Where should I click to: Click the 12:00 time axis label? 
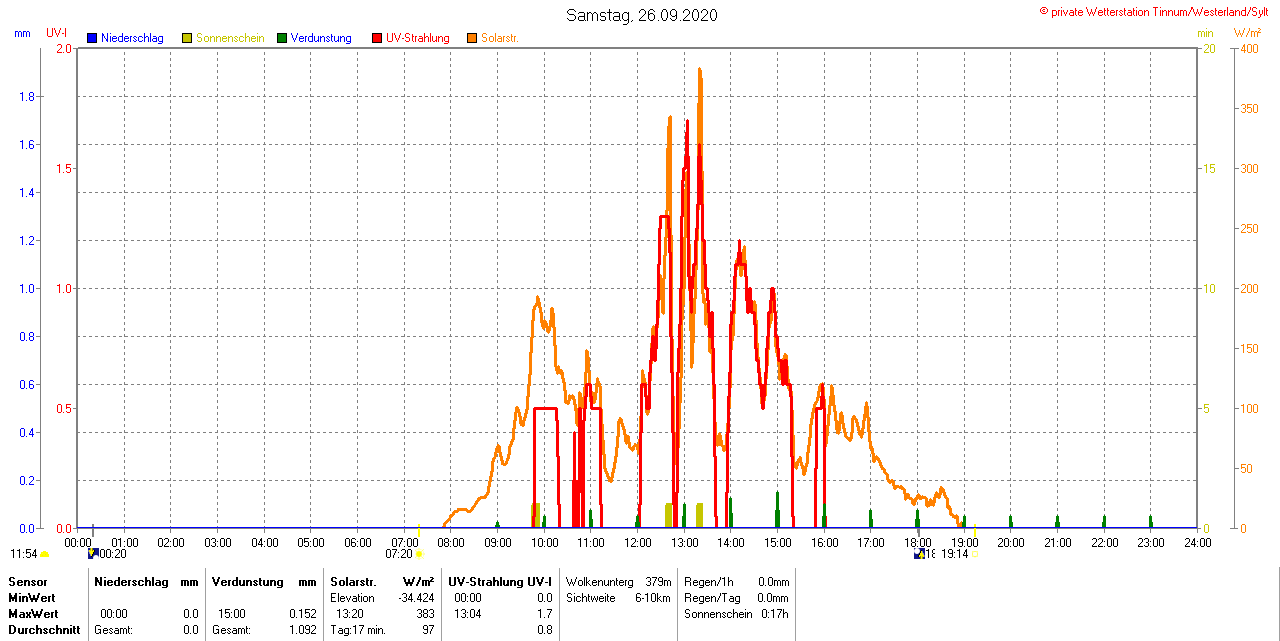tap(638, 542)
